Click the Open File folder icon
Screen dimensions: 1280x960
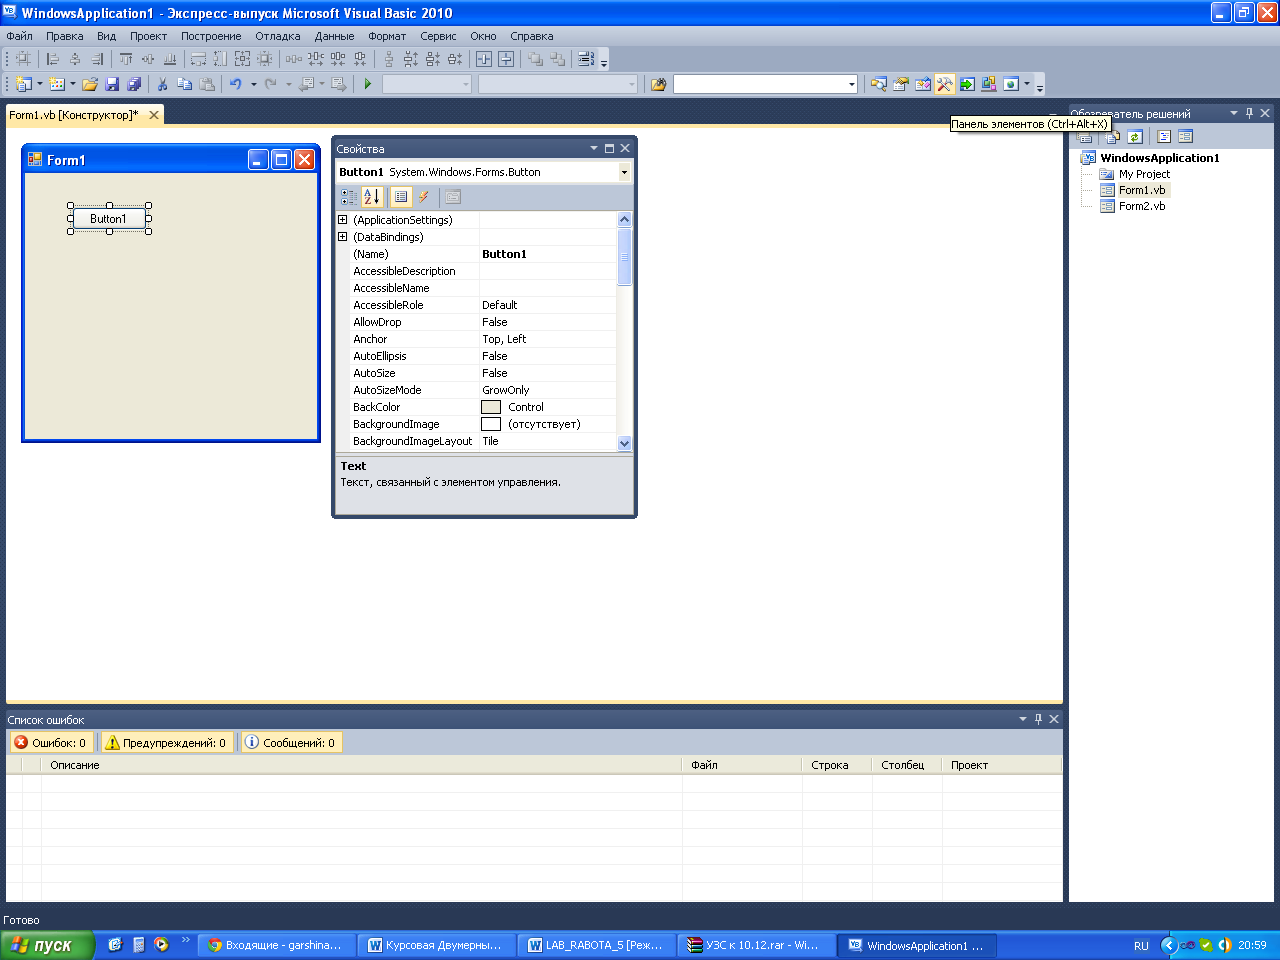click(x=90, y=84)
